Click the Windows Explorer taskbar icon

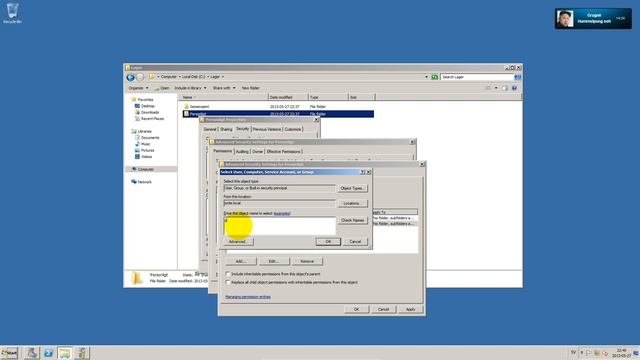tap(65, 353)
